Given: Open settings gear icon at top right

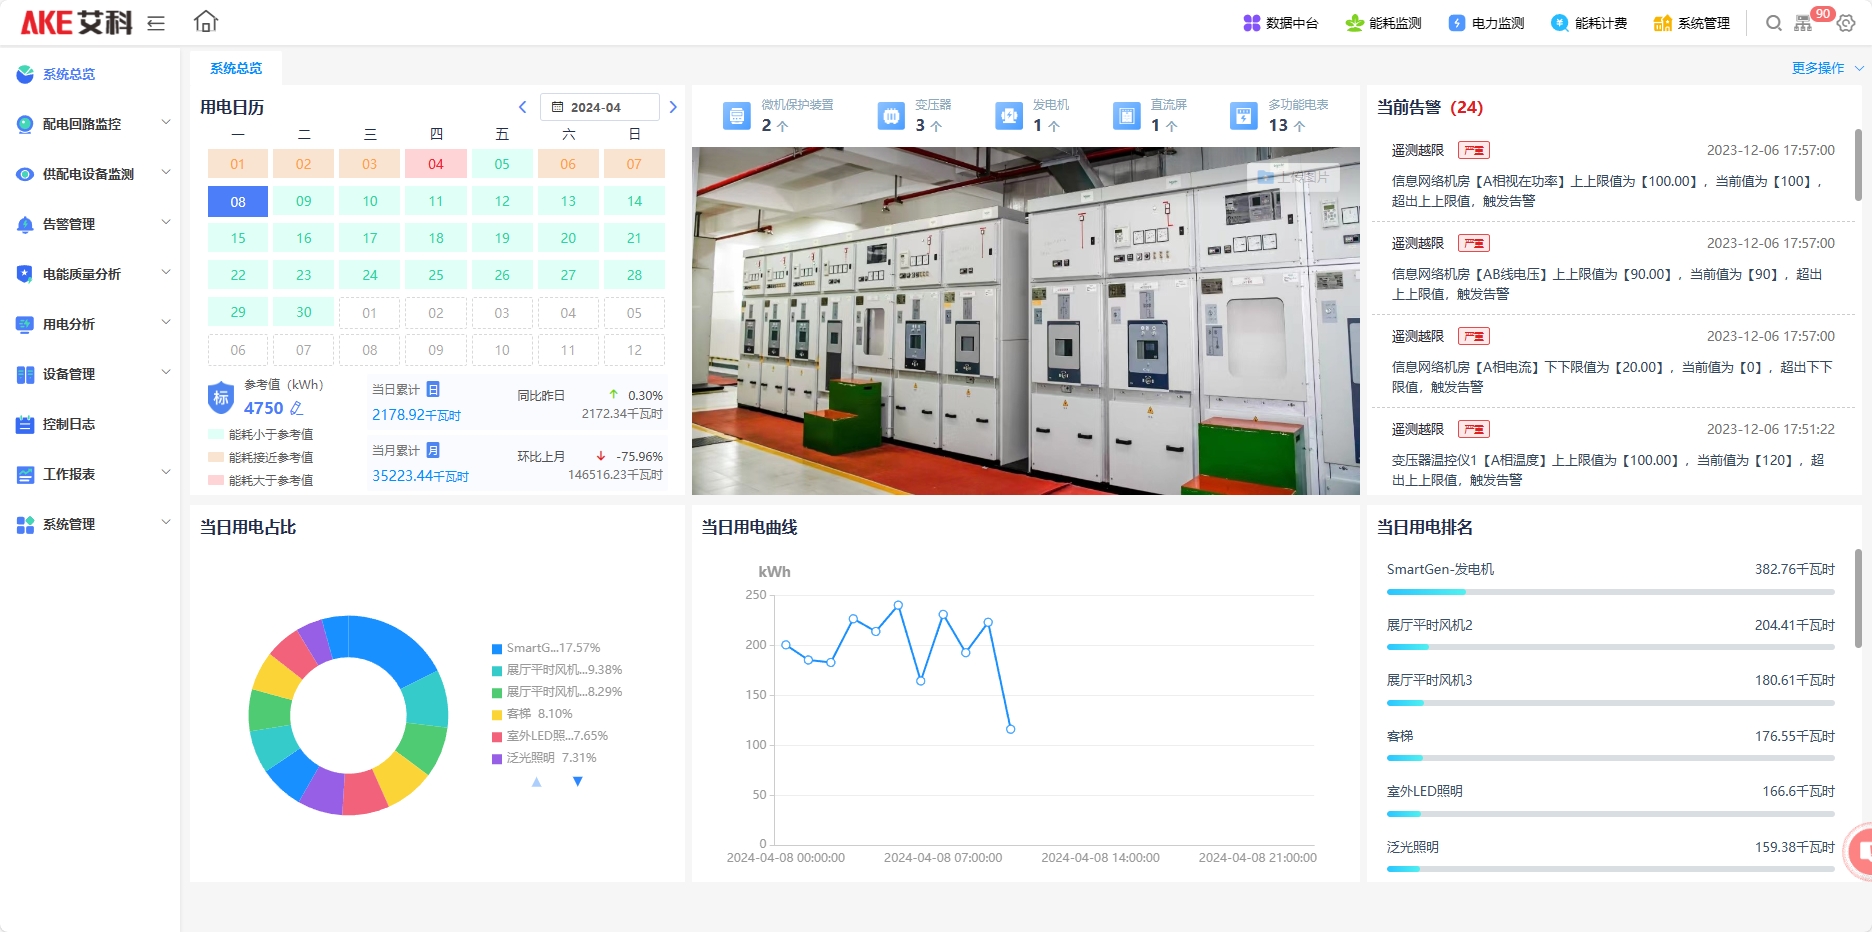Looking at the screenshot, I should (x=1846, y=23).
